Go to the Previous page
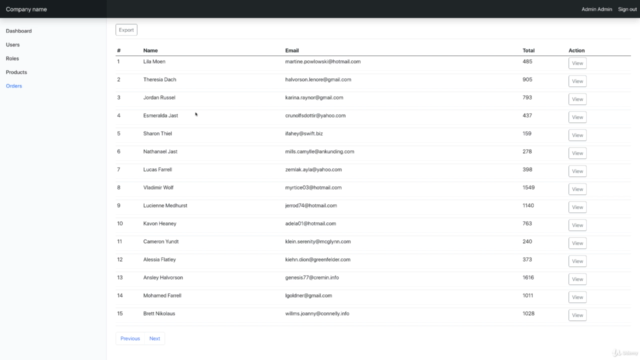 (130, 338)
